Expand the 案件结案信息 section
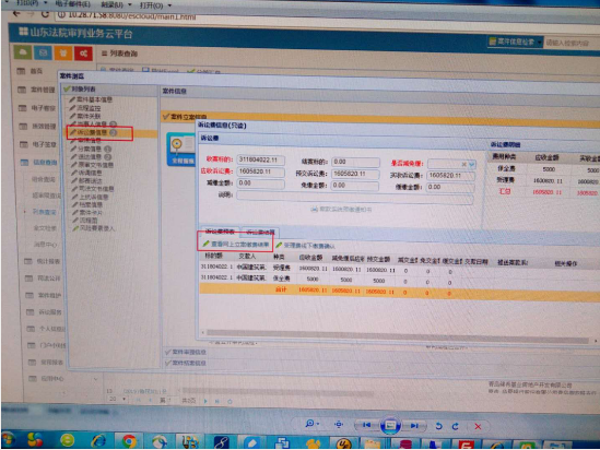This screenshot has height=450, width=600. tap(185, 363)
